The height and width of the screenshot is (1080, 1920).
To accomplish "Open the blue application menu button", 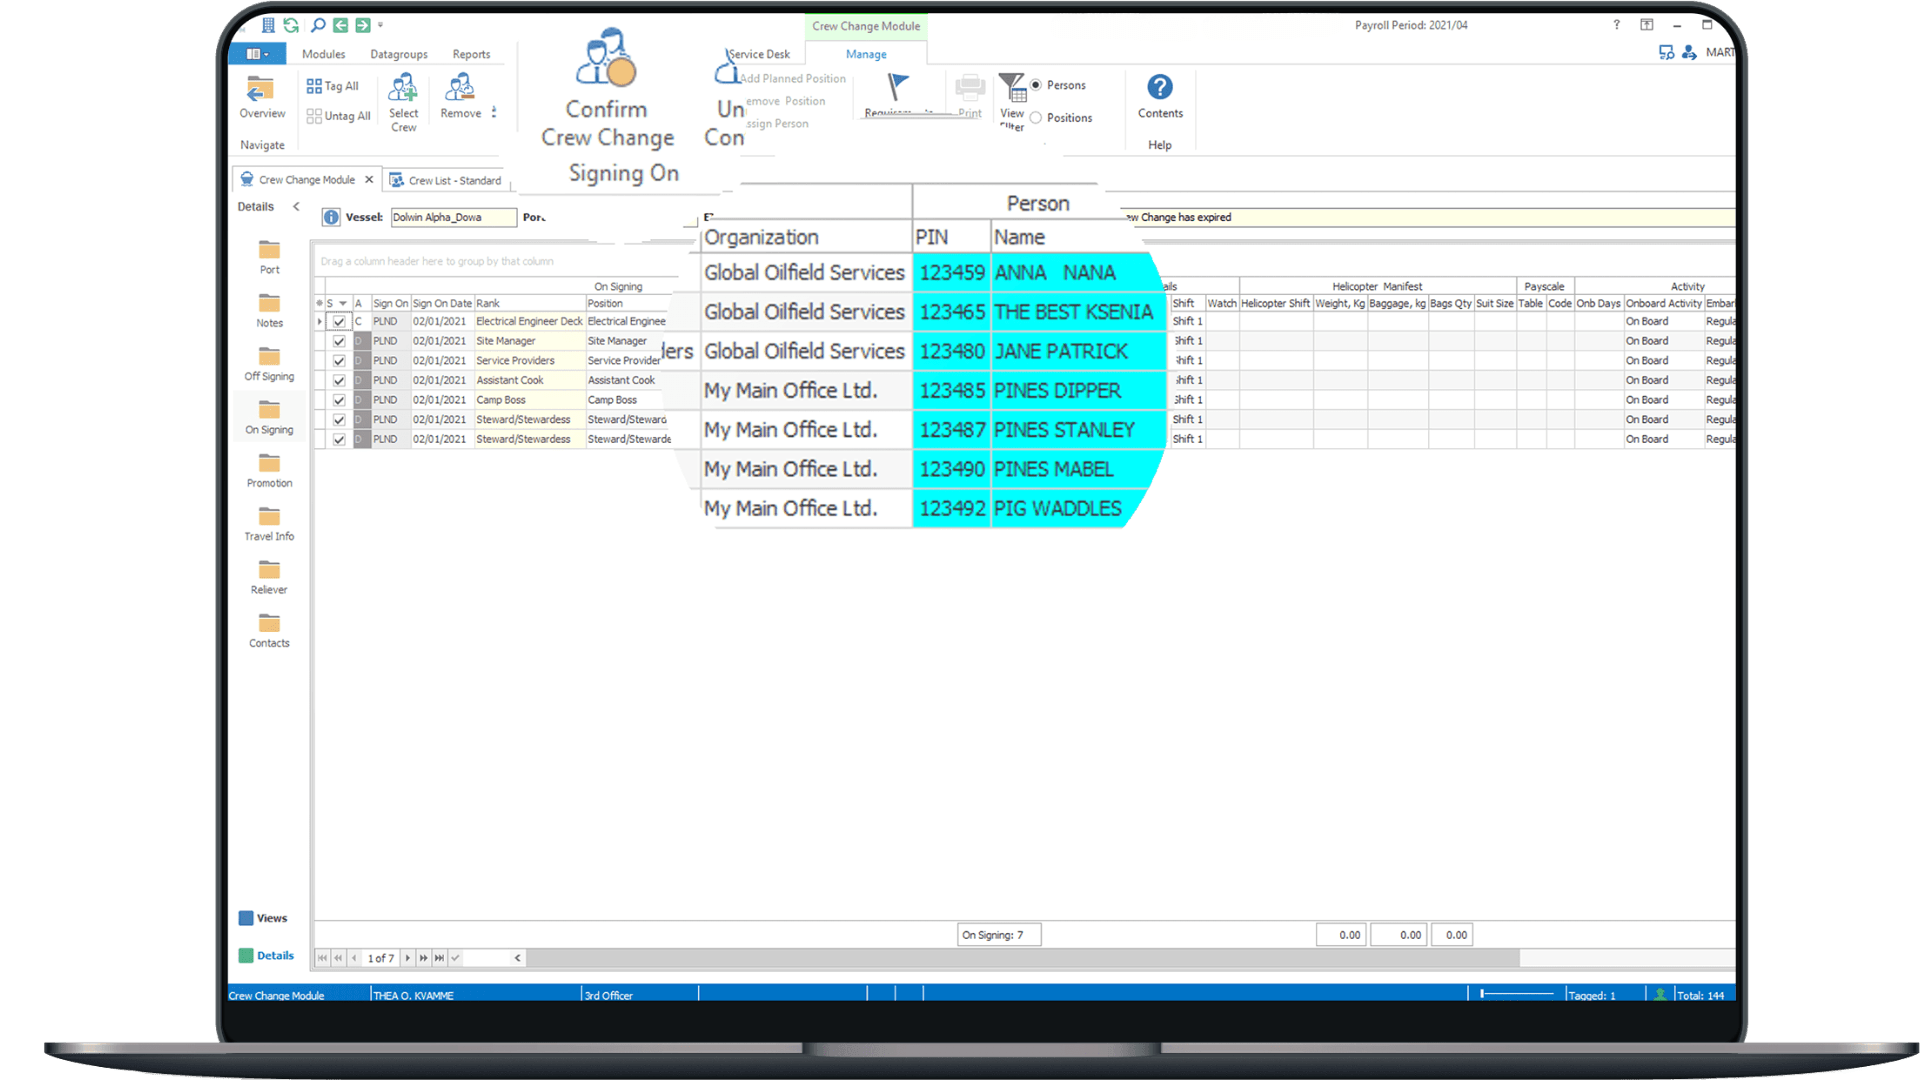I will point(257,54).
